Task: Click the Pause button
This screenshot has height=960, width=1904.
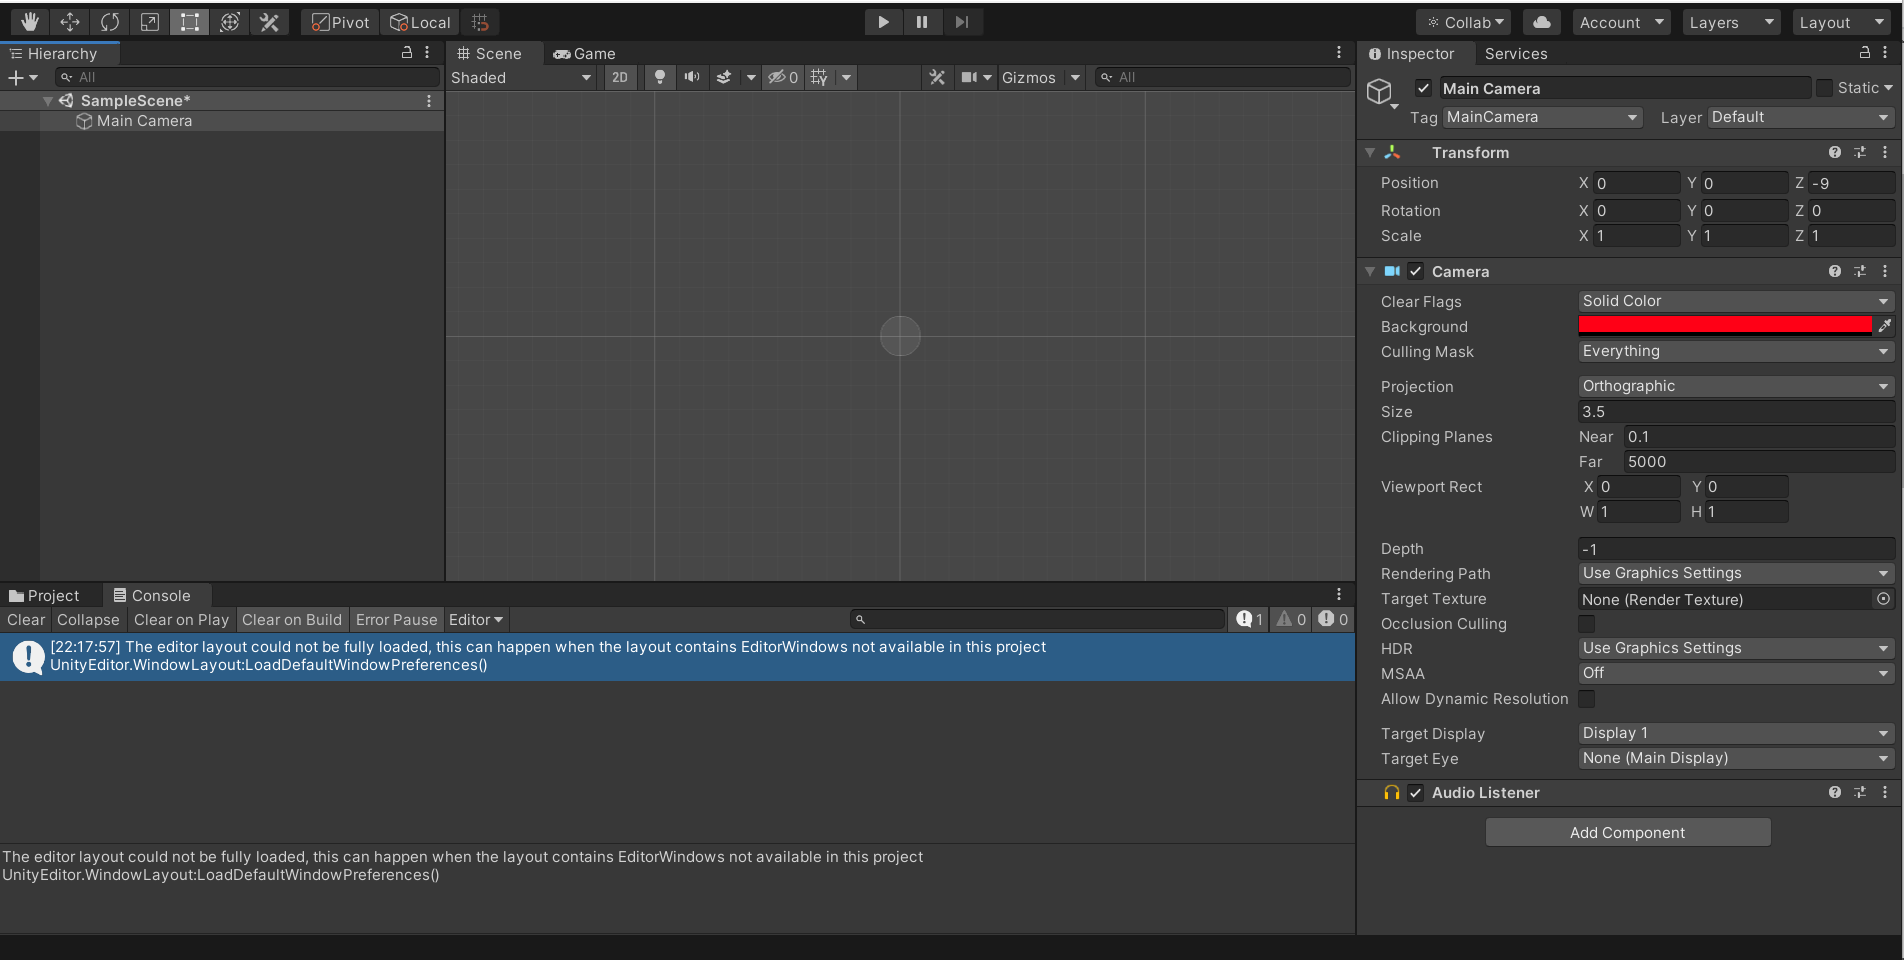Action: click(x=922, y=22)
